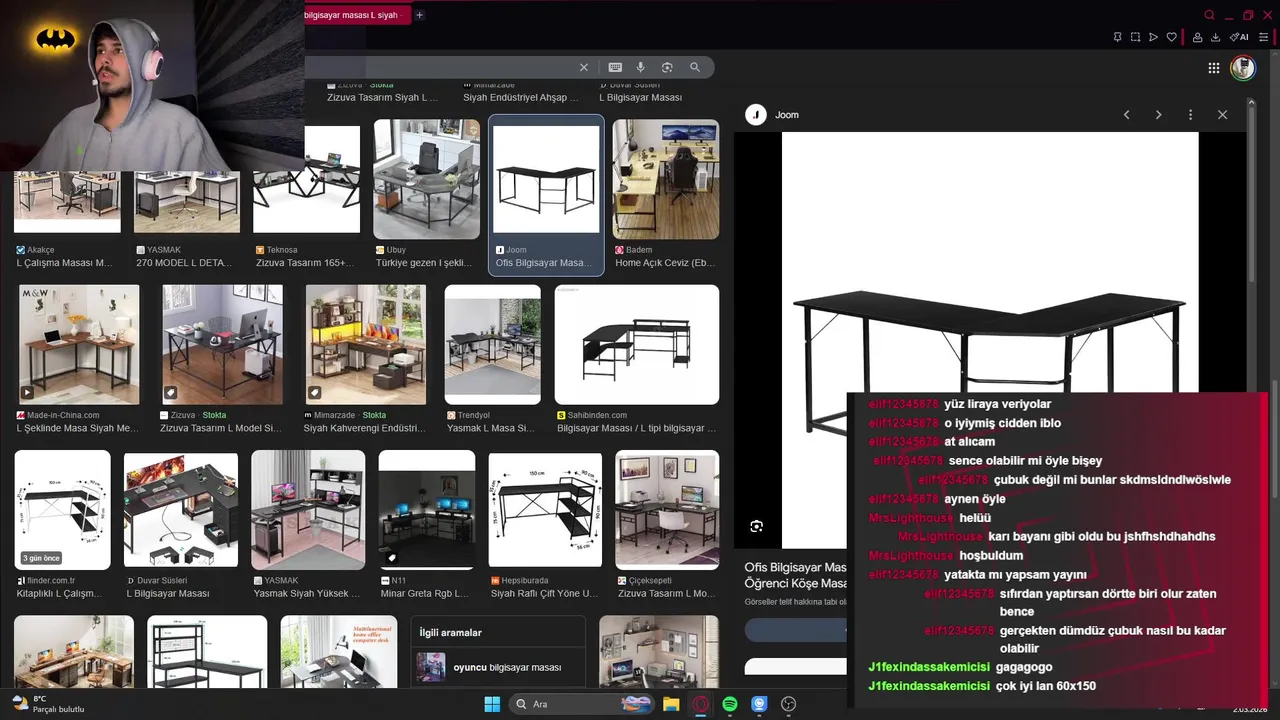Open the weather widget showing 8°C
This screenshot has height=720, width=1280.
coord(47,704)
